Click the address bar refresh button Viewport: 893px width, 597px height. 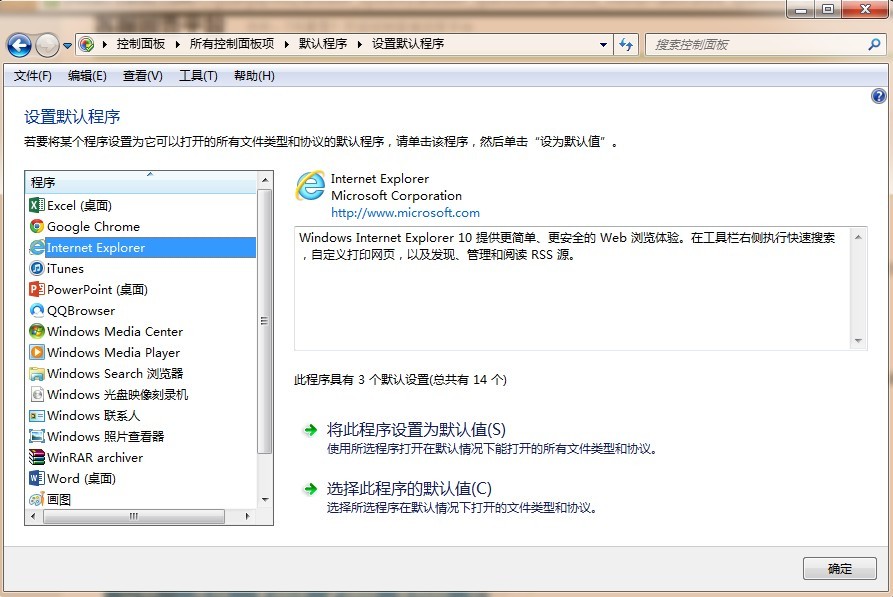[626, 44]
